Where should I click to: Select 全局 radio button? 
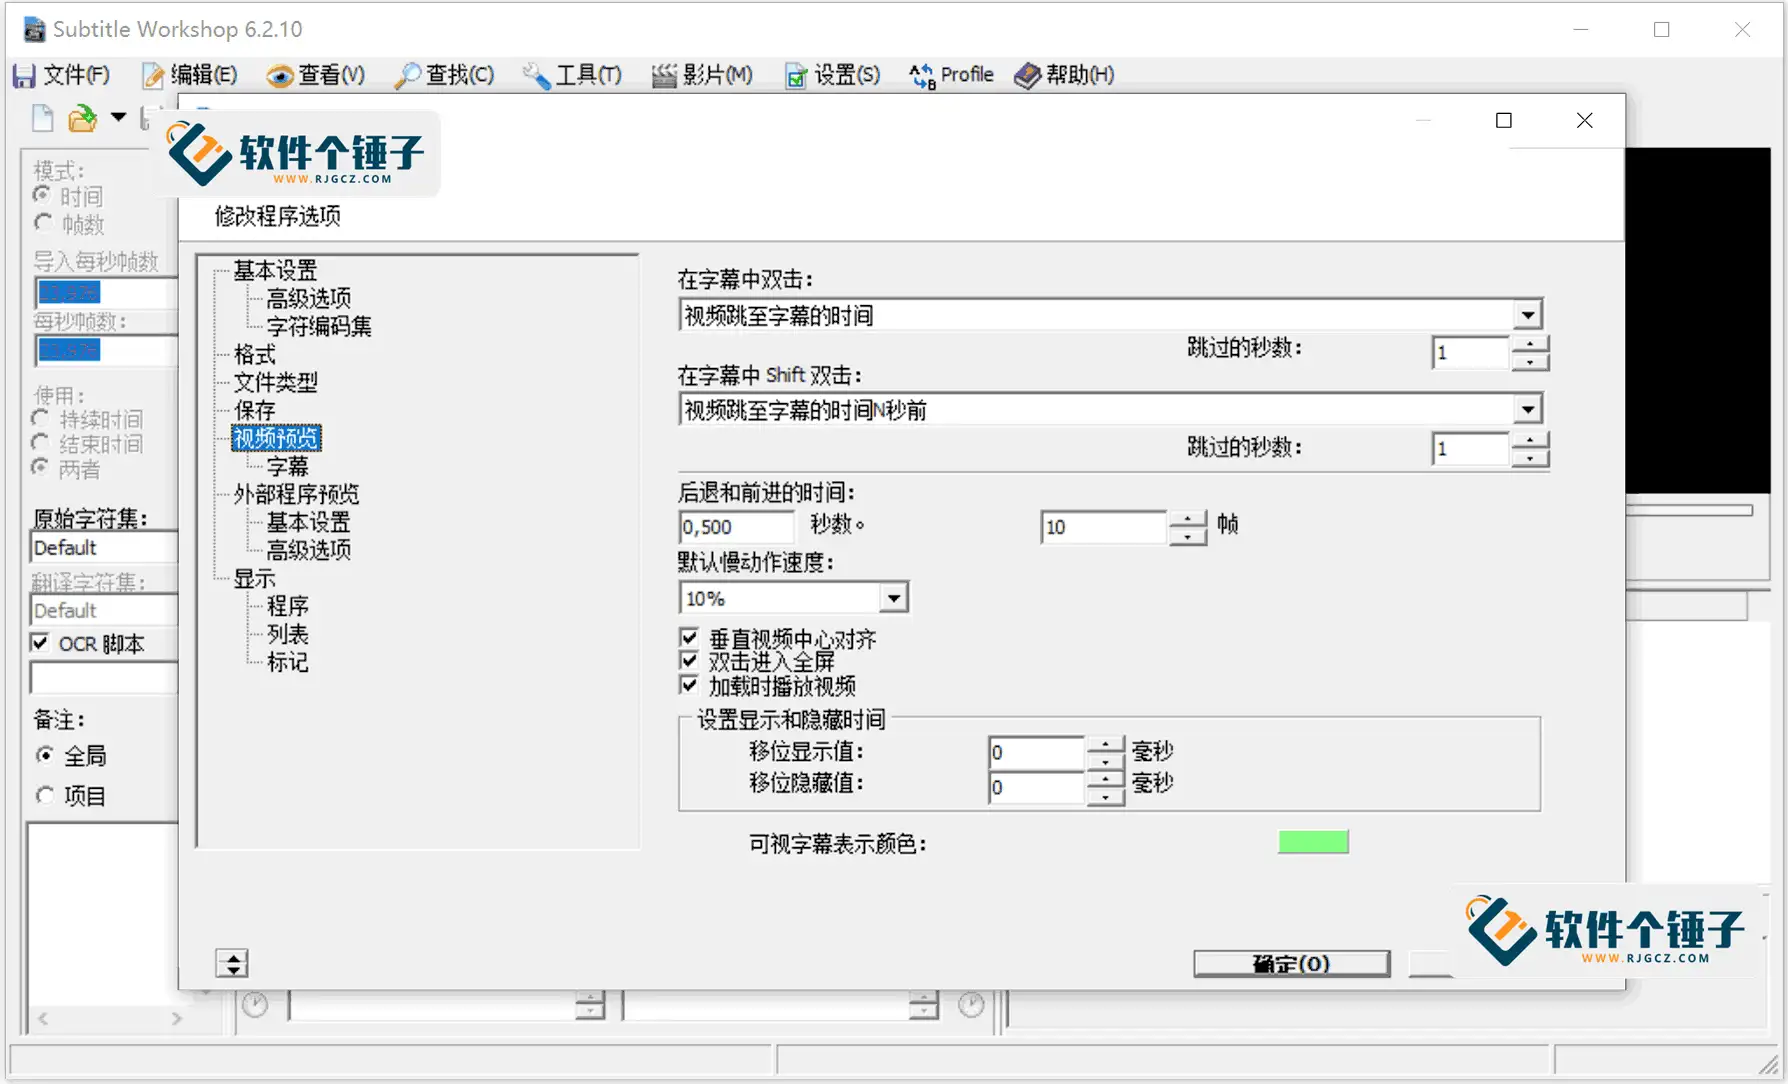pyautogui.click(x=44, y=755)
